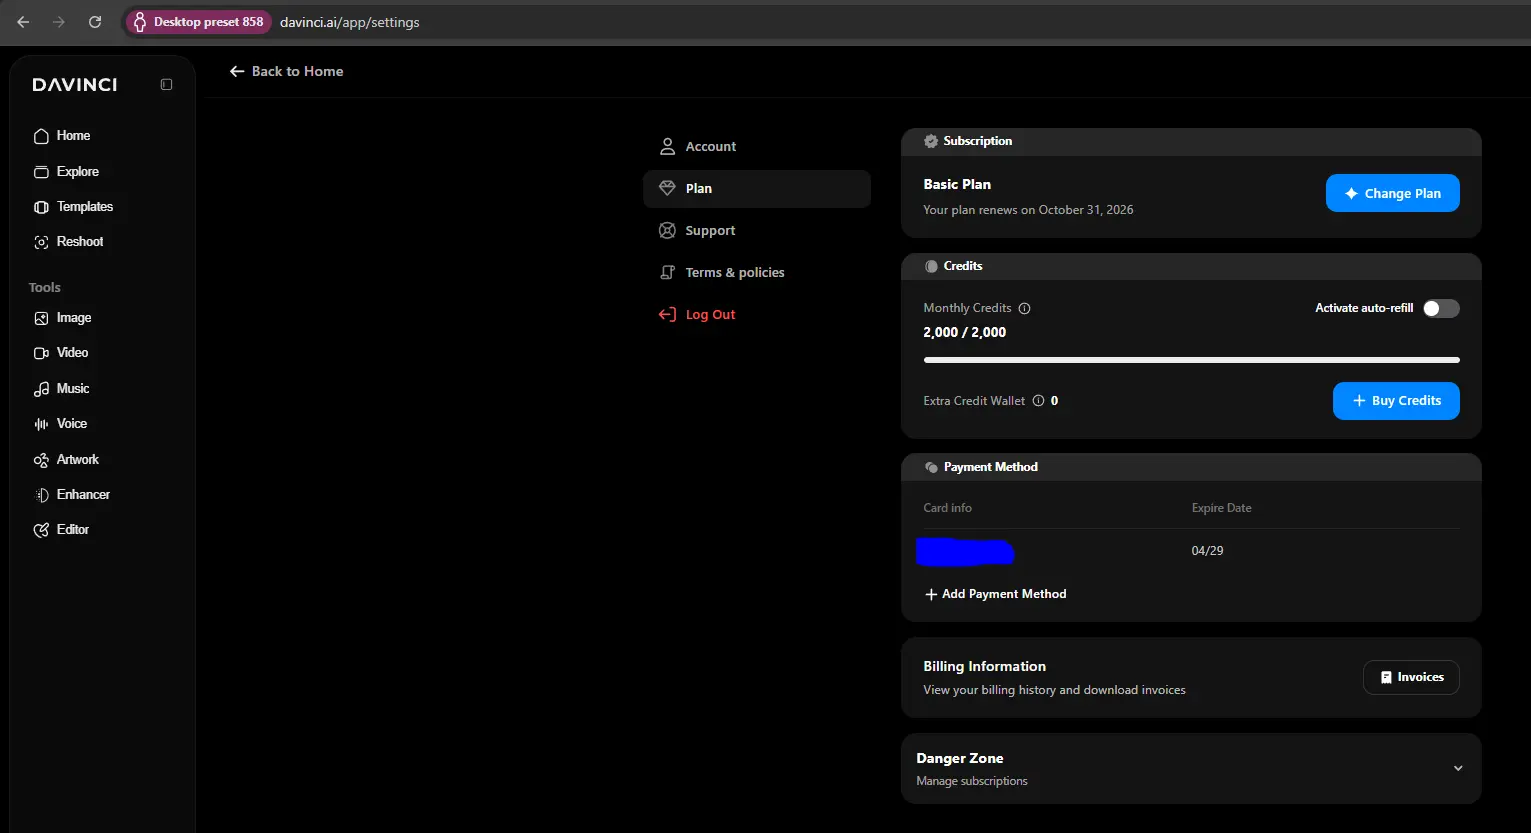Click the Terms & policies document icon

coord(667,273)
